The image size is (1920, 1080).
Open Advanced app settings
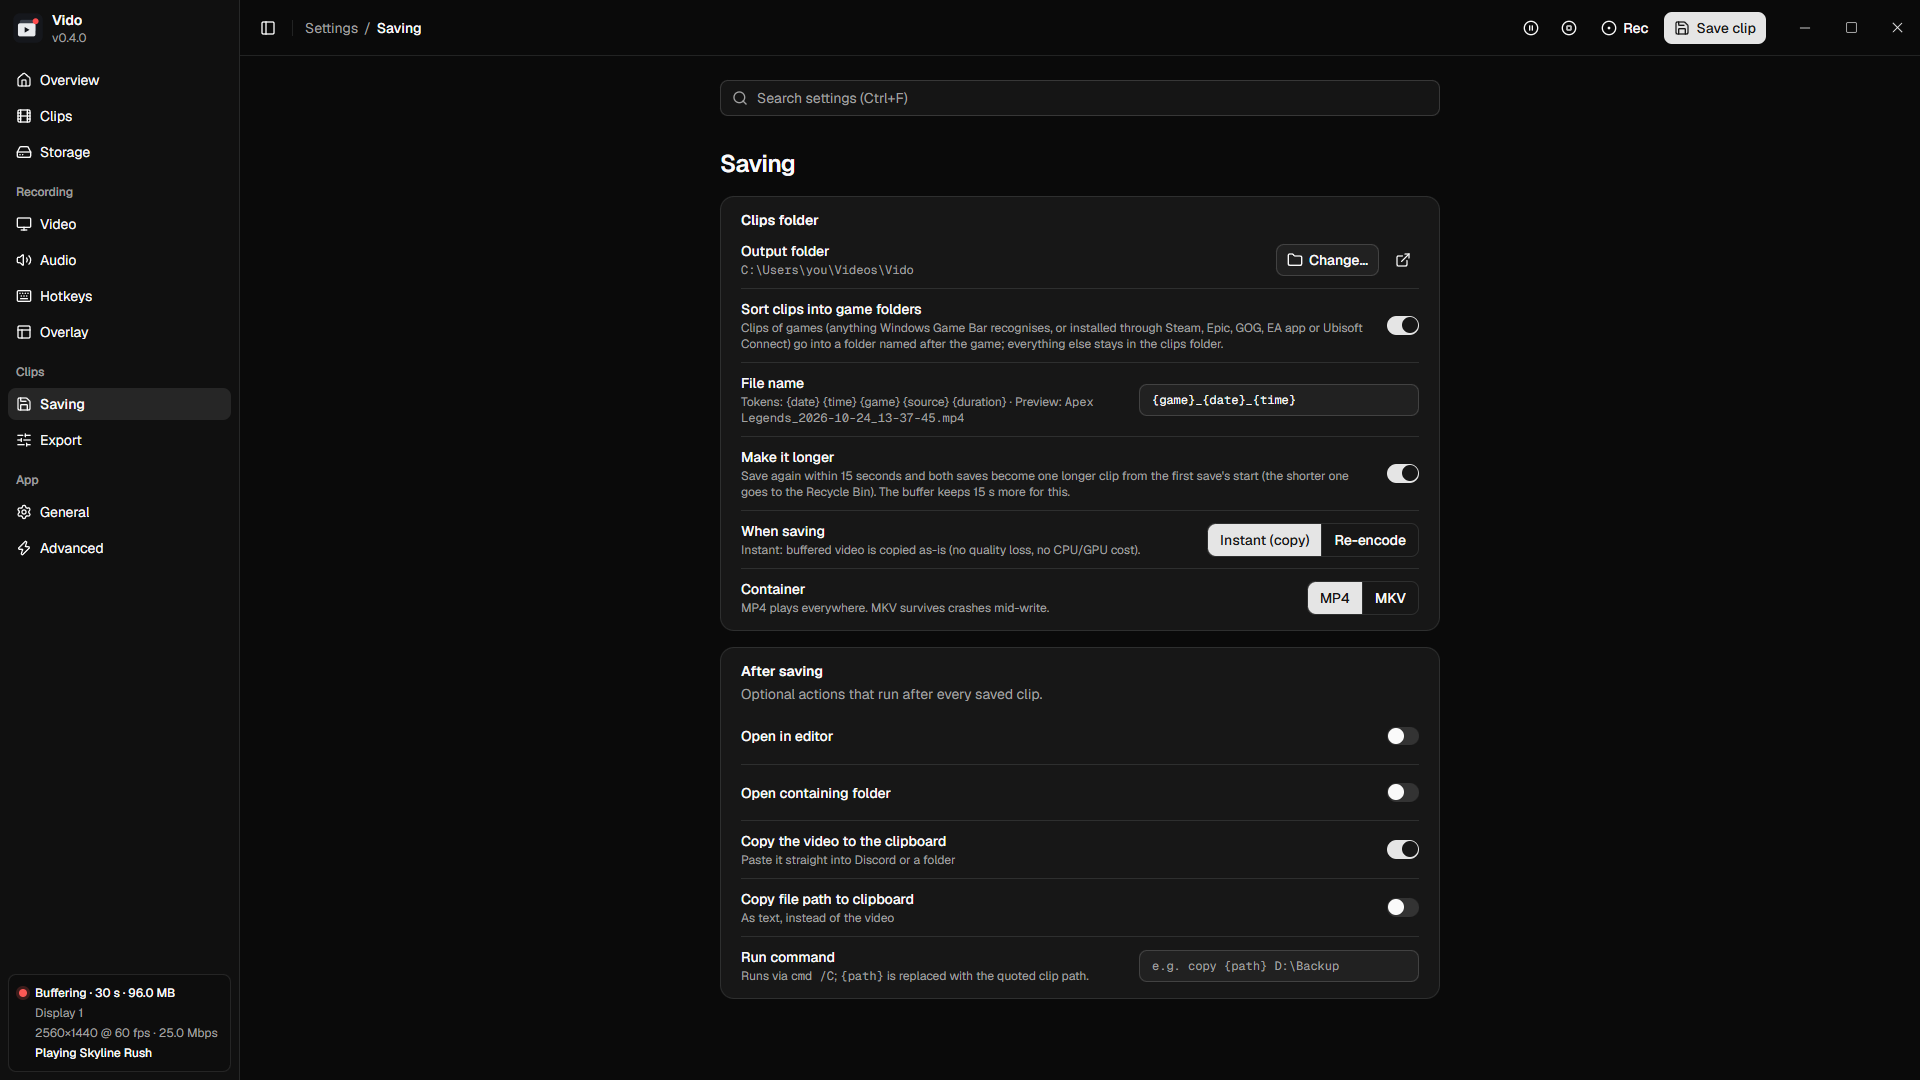pos(119,548)
